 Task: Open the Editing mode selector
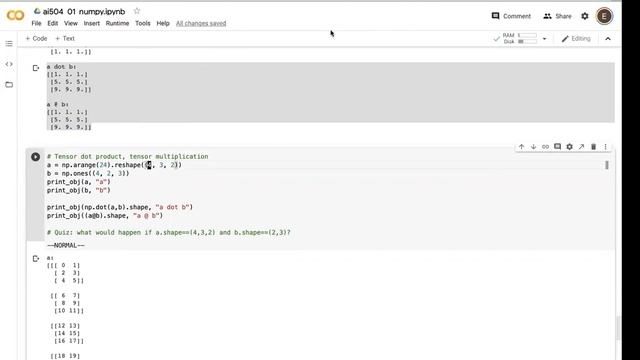pos(576,38)
